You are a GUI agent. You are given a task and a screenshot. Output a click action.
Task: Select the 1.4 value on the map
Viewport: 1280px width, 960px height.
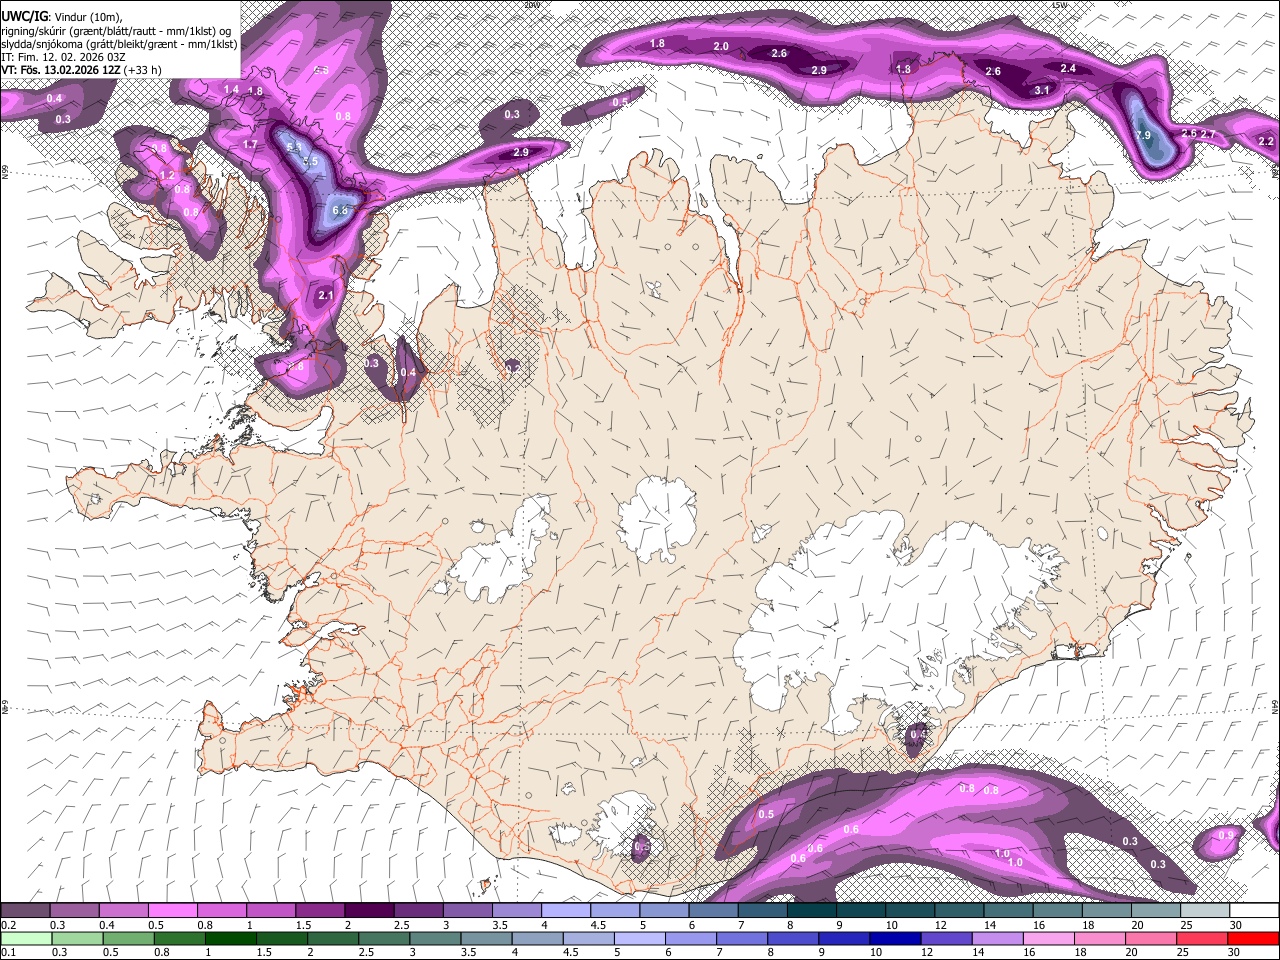click(x=231, y=90)
